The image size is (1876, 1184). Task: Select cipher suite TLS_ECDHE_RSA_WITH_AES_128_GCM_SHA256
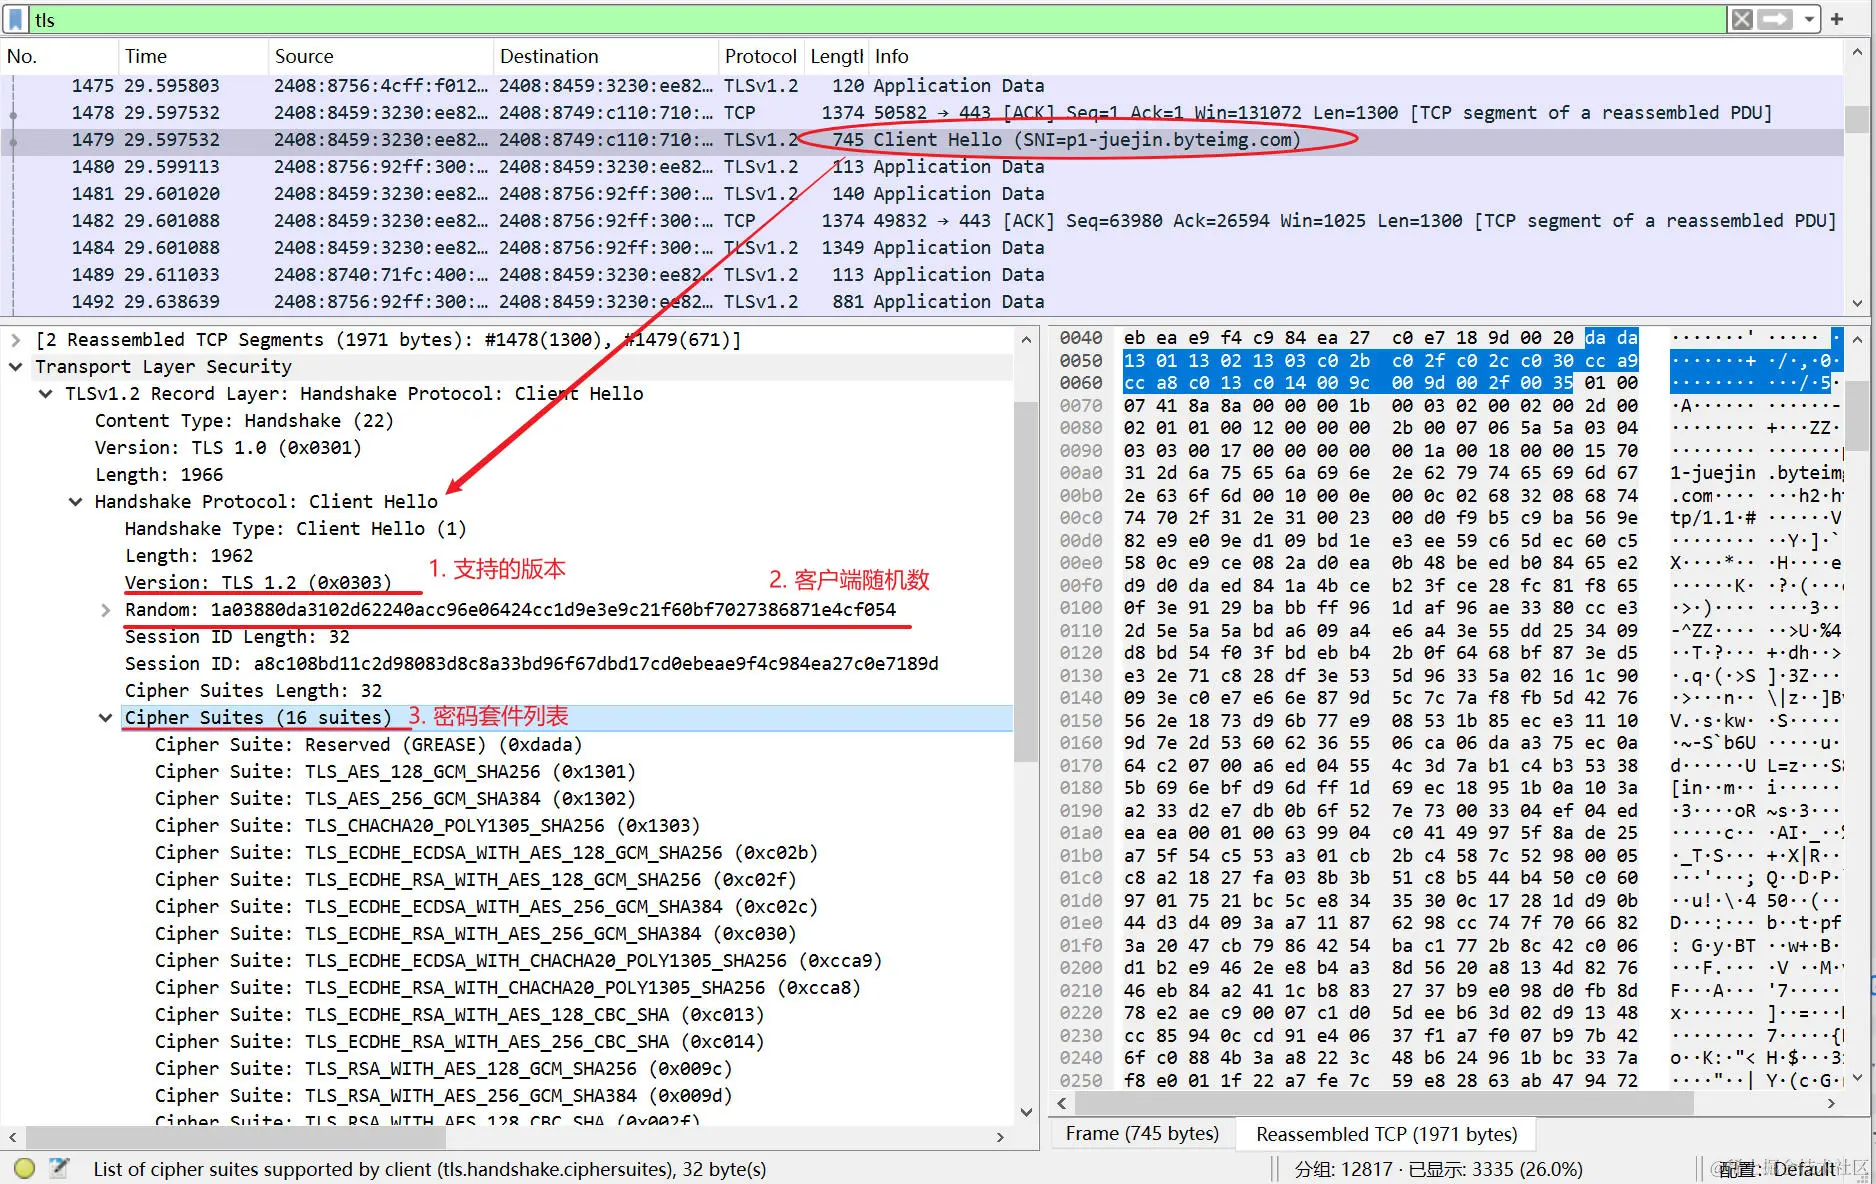coord(475,880)
